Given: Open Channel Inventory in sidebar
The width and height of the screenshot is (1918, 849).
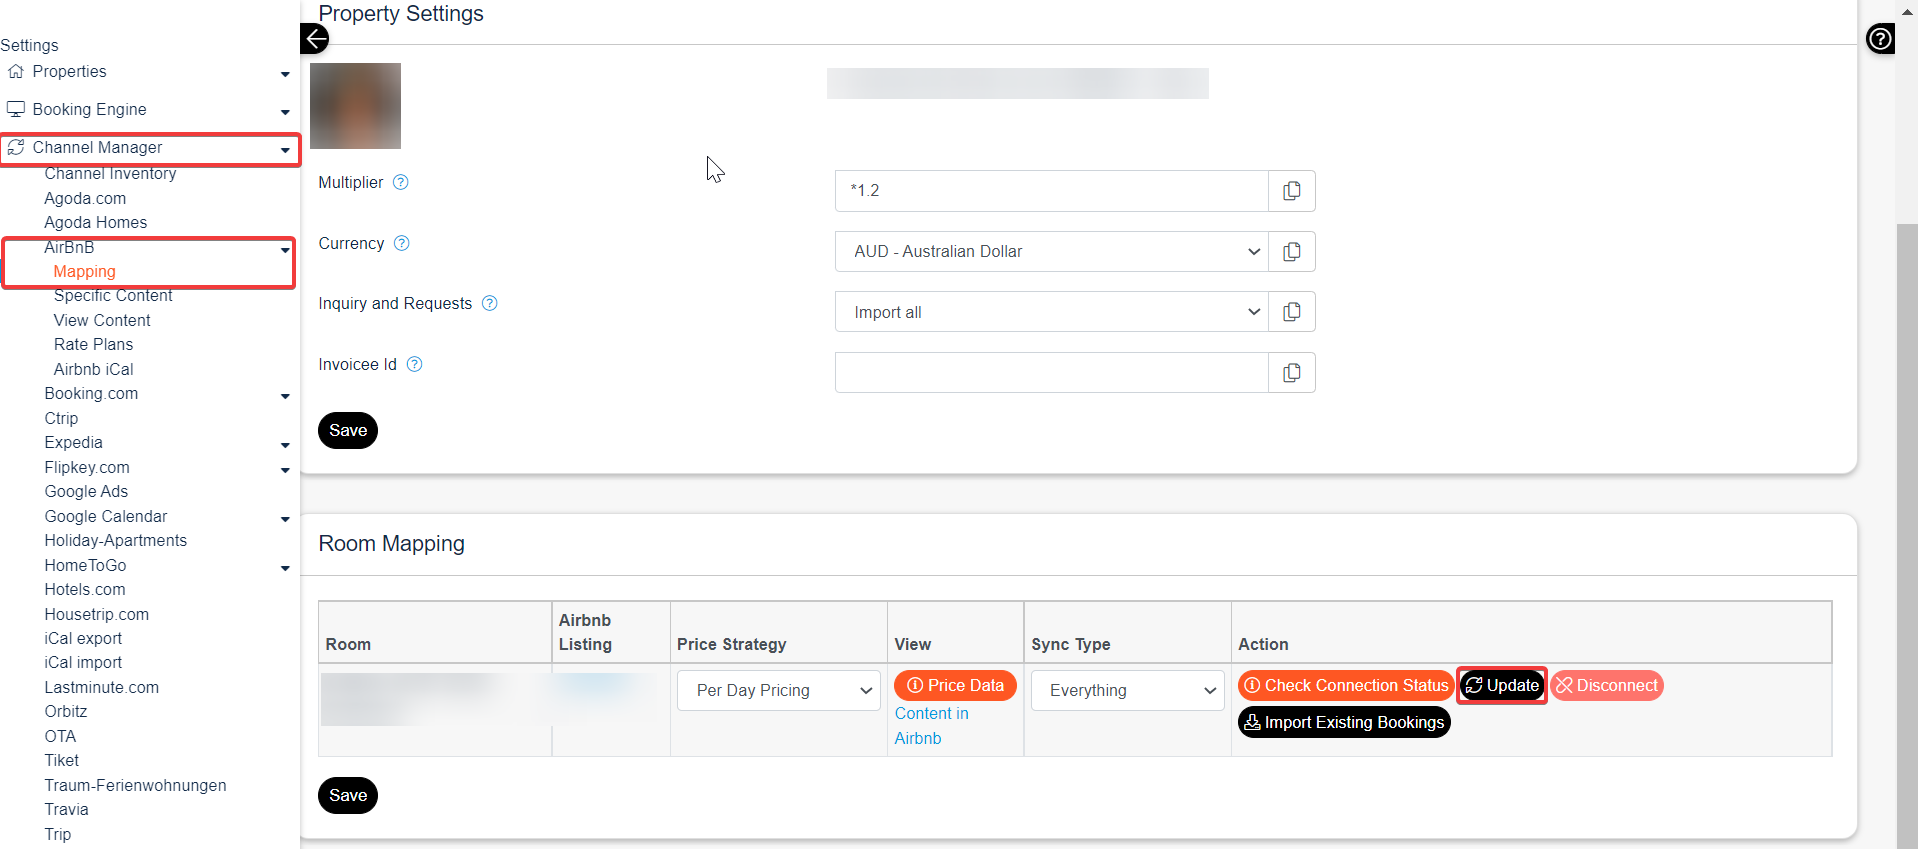Looking at the screenshot, I should [110, 174].
